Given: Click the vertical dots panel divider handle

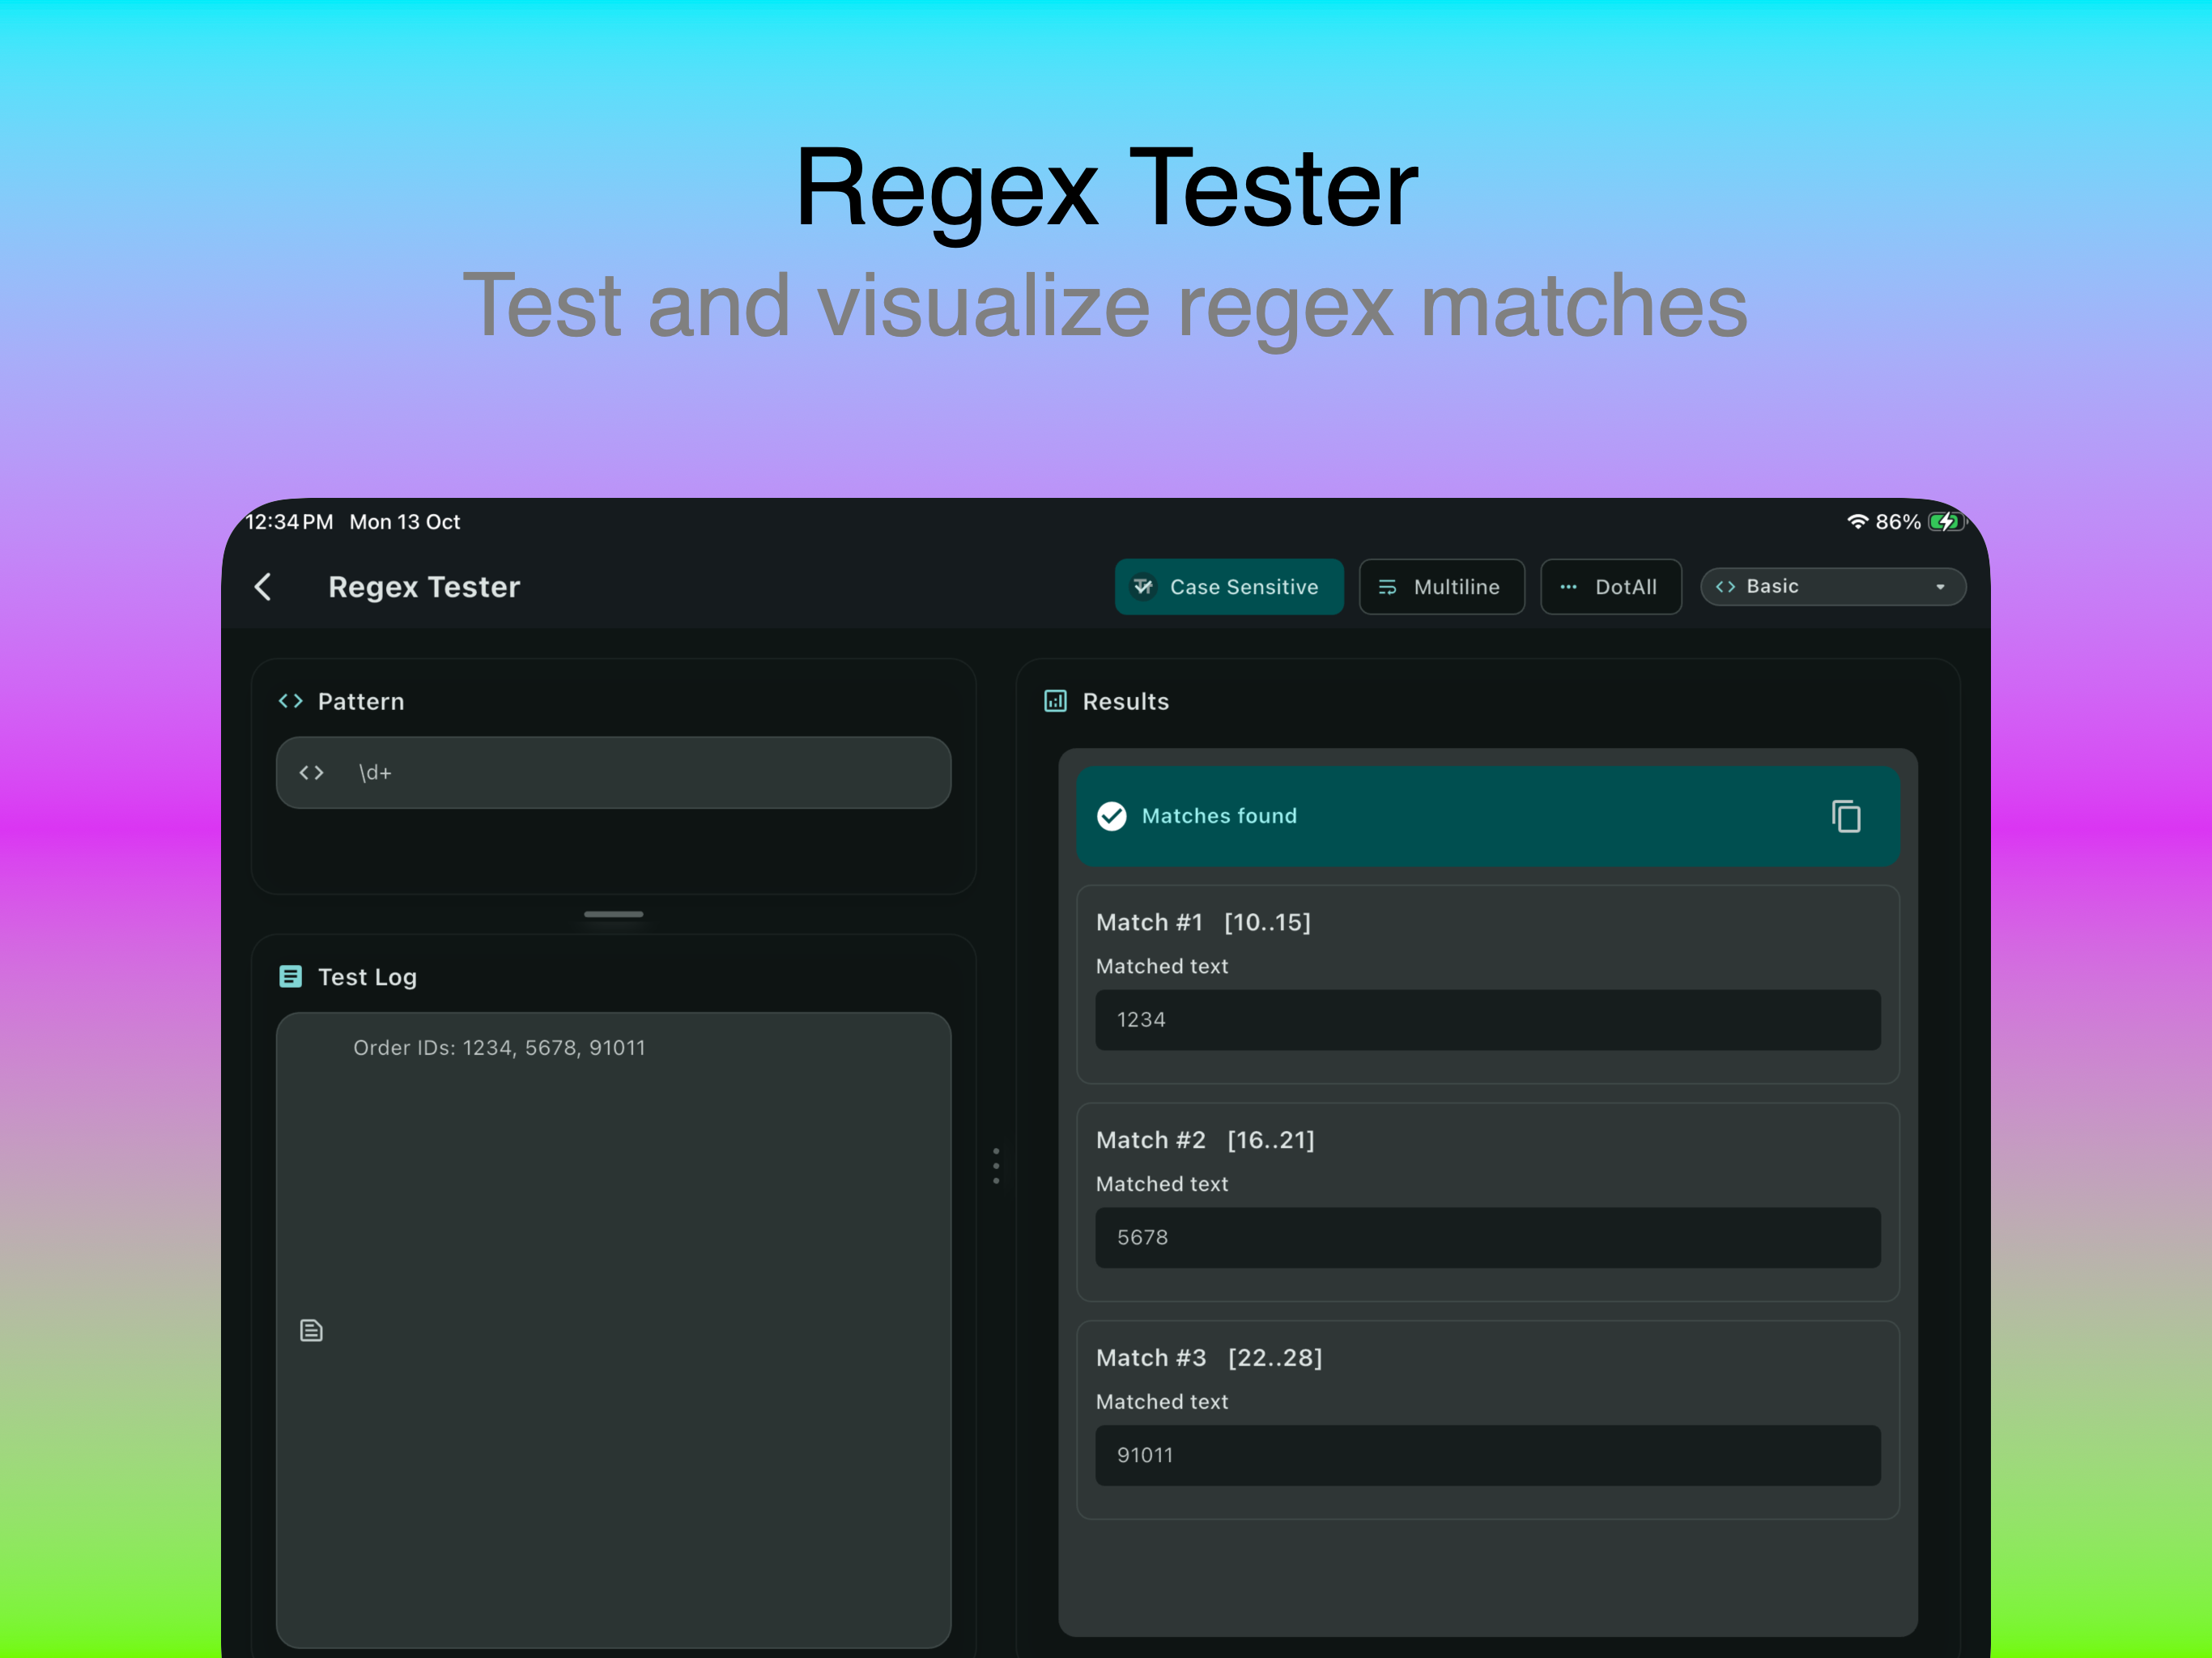Looking at the screenshot, I should pyautogui.click(x=996, y=1164).
